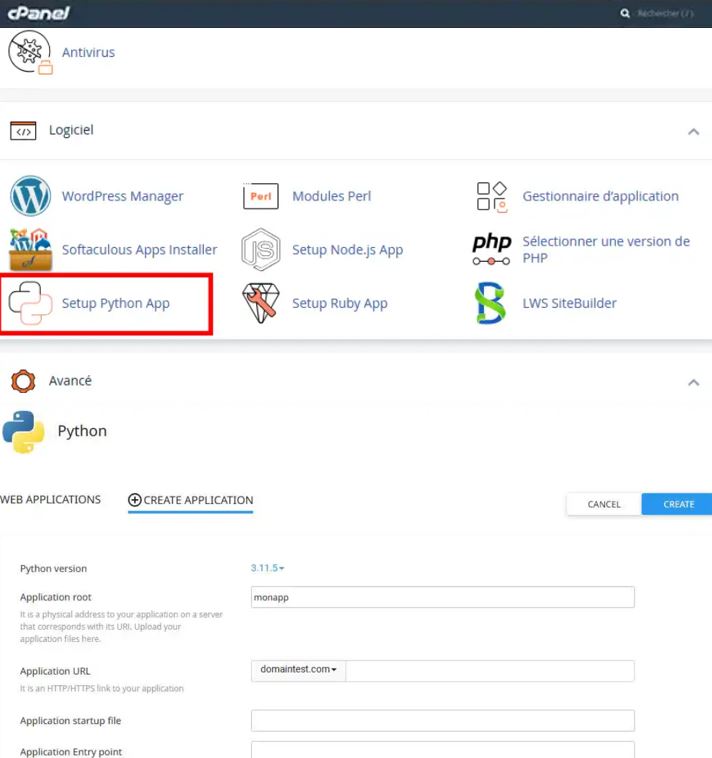Open the Setup Ruby App link
The width and height of the screenshot is (712, 758).
point(340,303)
